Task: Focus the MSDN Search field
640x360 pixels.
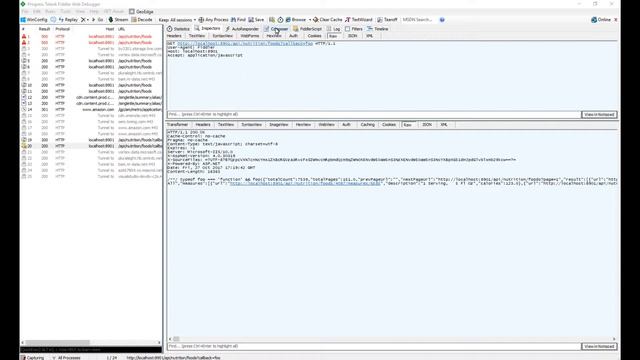Action: coord(418,20)
